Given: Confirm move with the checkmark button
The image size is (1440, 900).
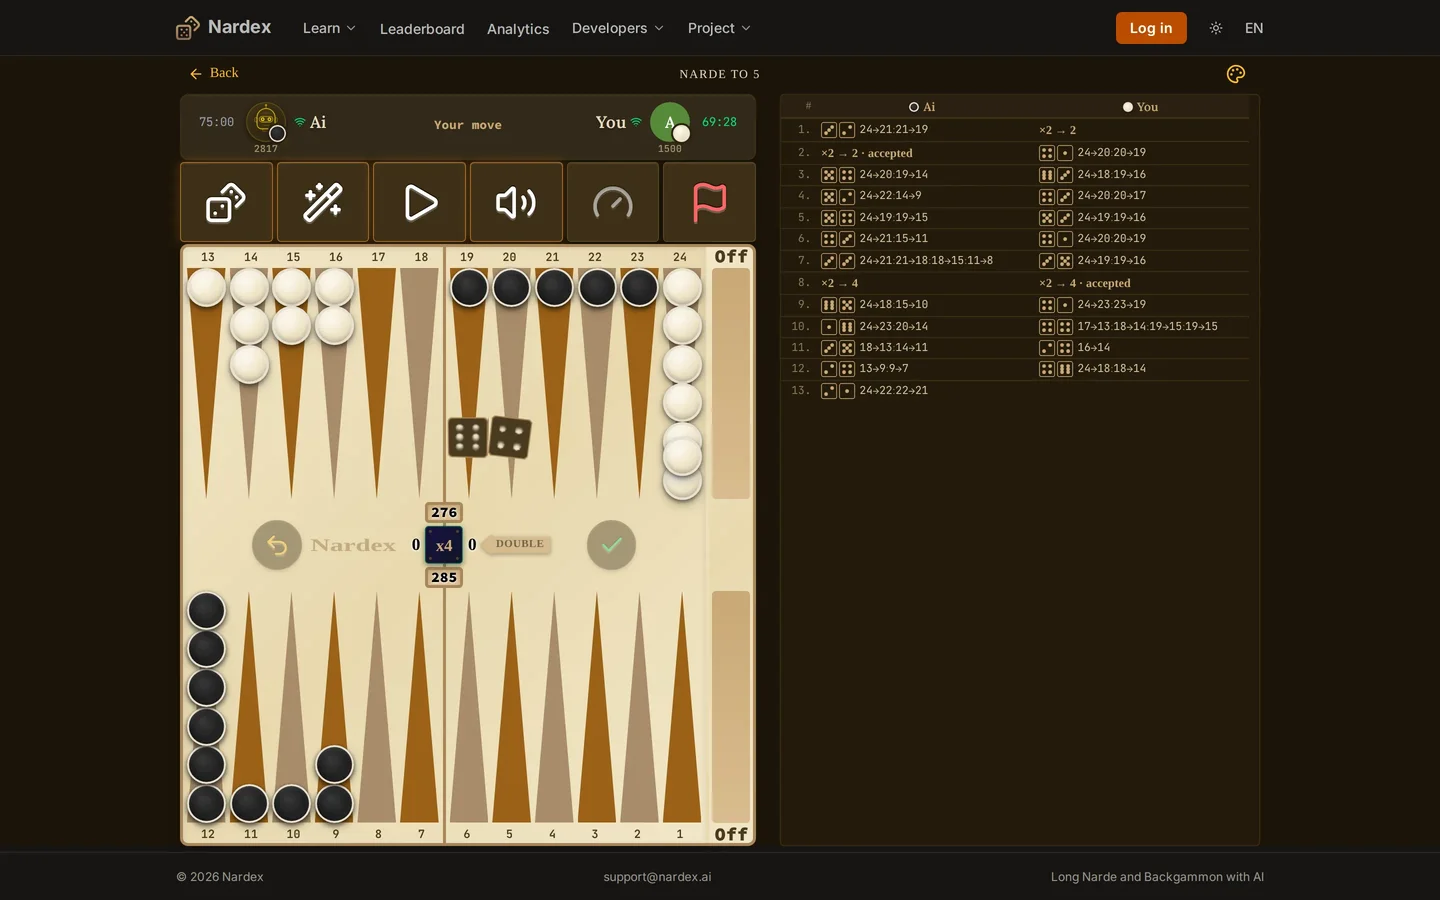Looking at the screenshot, I should [x=611, y=545].
